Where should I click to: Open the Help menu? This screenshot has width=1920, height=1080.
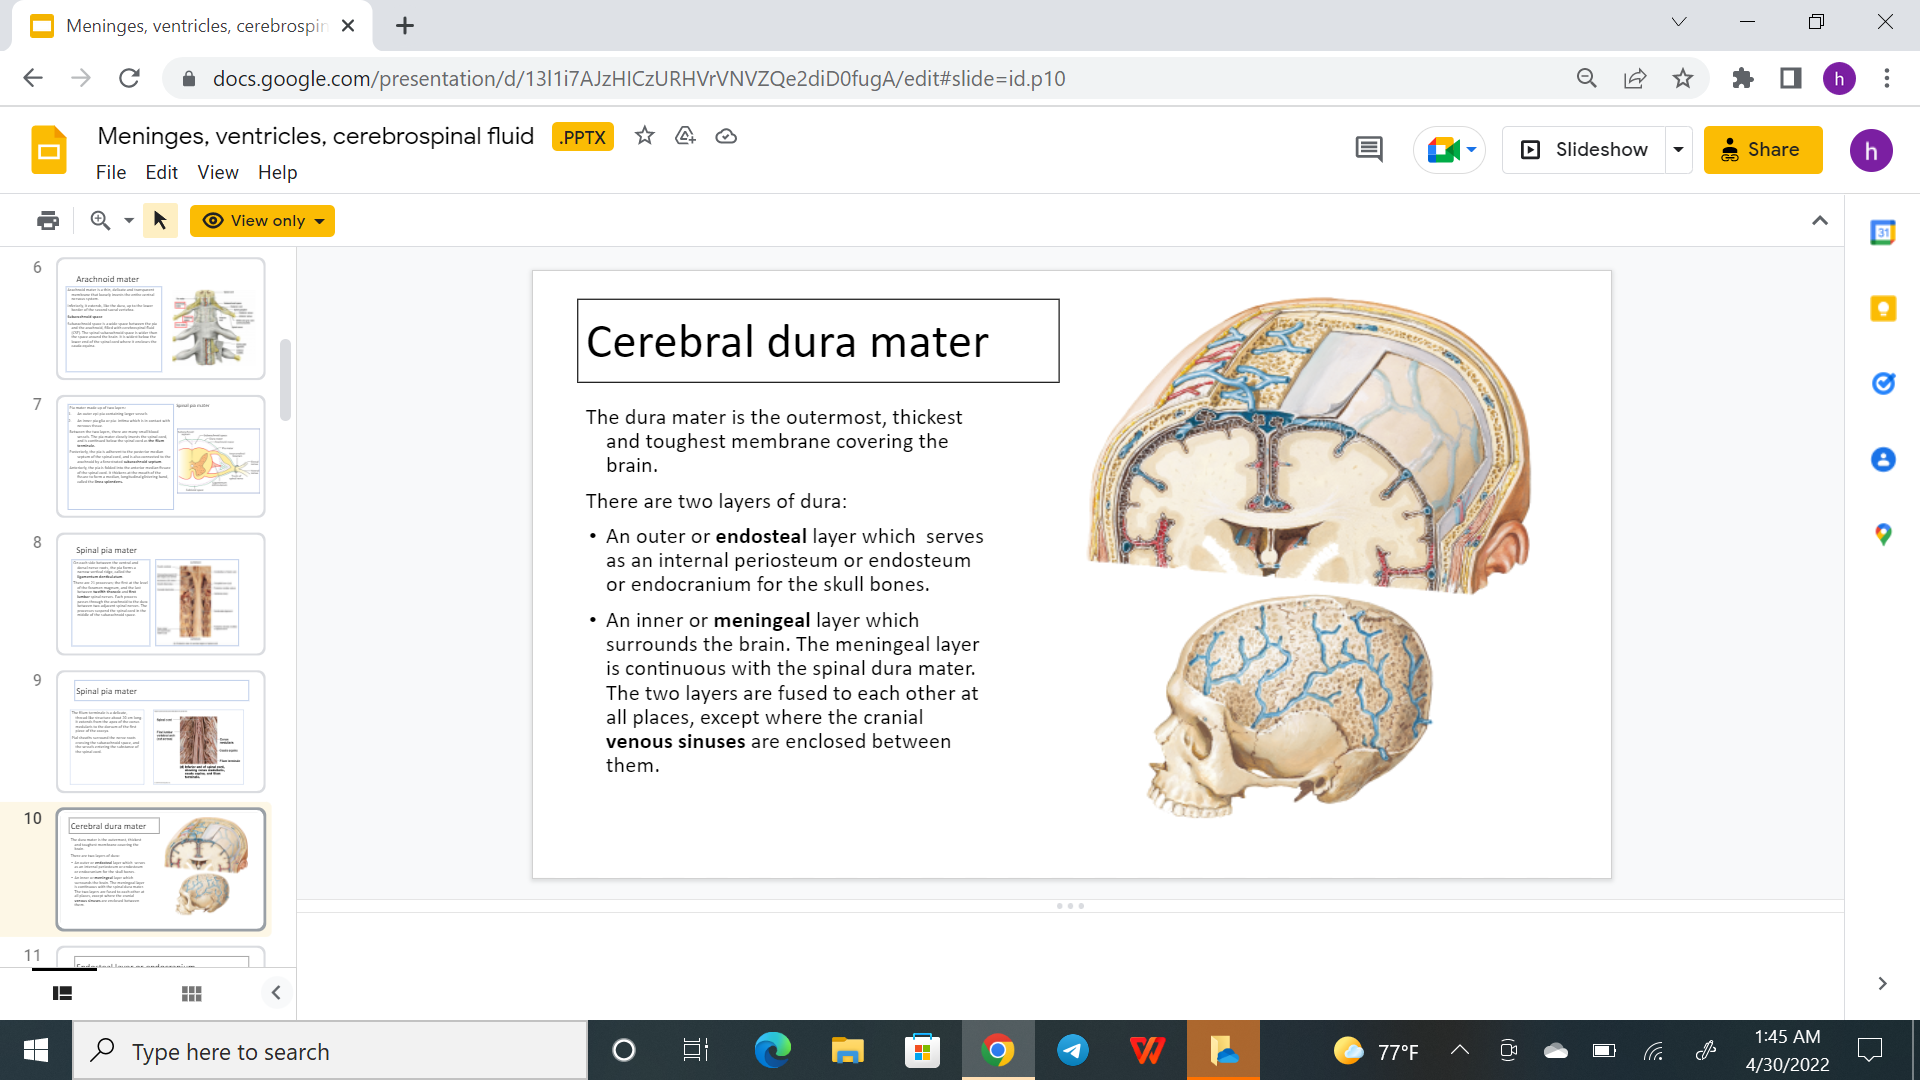click(x=277, y=172)
